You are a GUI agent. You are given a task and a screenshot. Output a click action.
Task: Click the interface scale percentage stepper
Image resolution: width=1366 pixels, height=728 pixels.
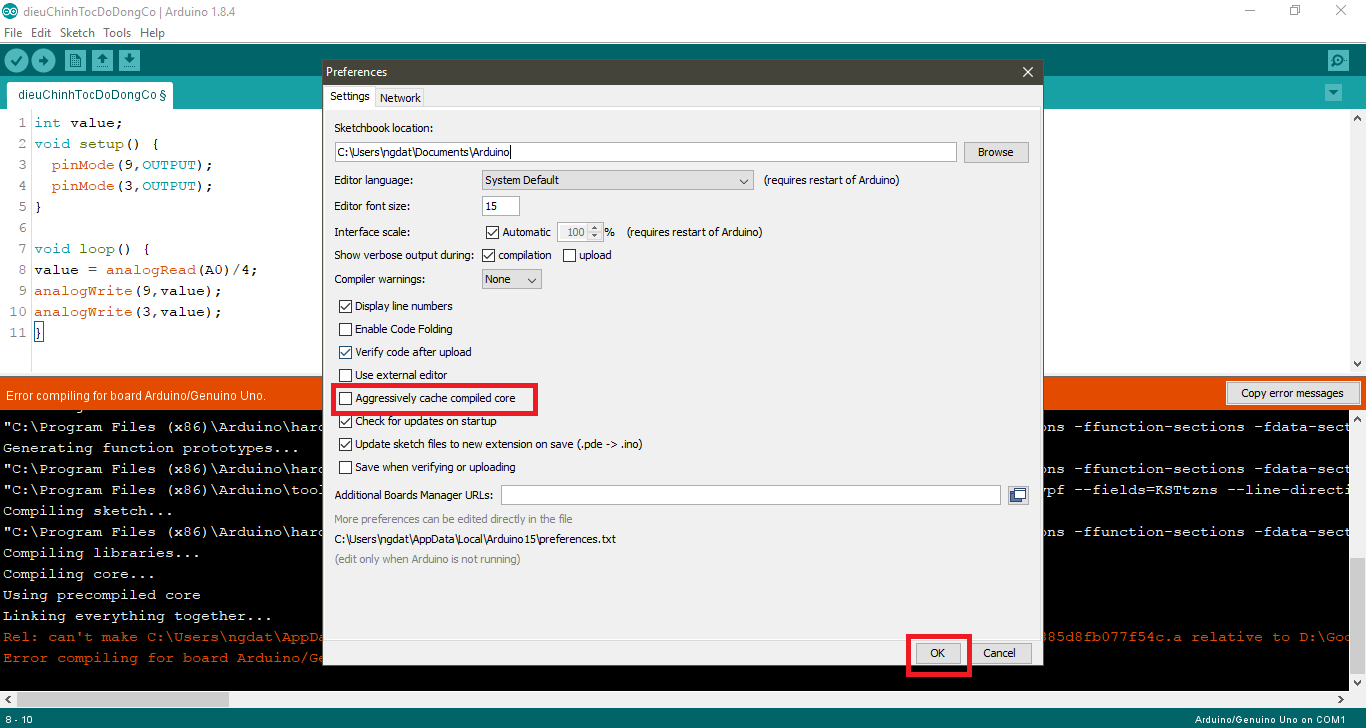pyautogui.click(x=593, y=231)
